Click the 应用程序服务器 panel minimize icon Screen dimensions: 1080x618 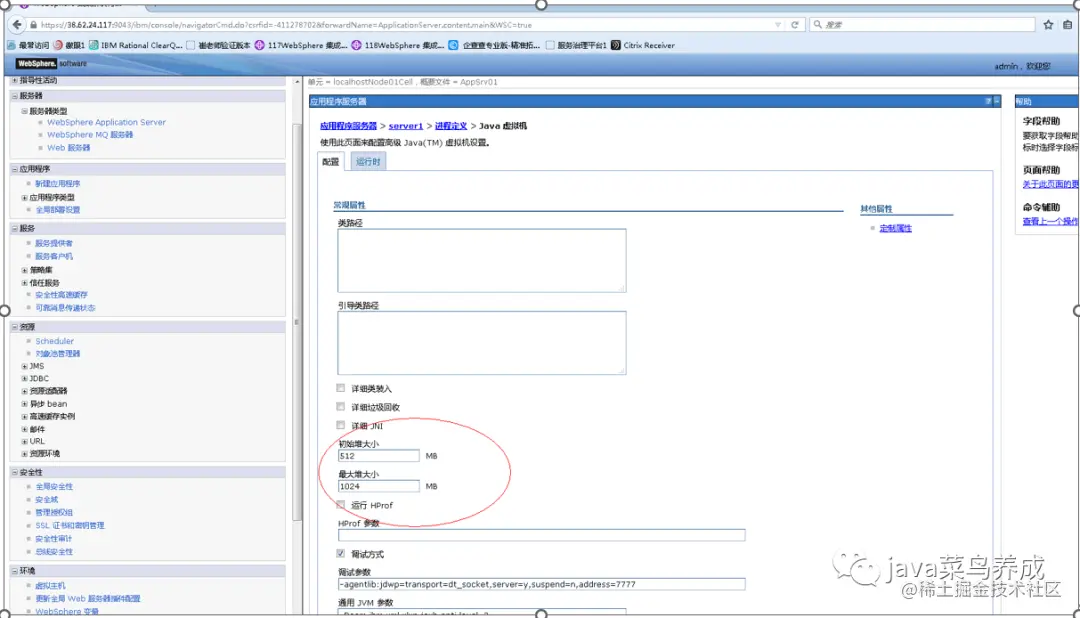[x=997, y=101]
